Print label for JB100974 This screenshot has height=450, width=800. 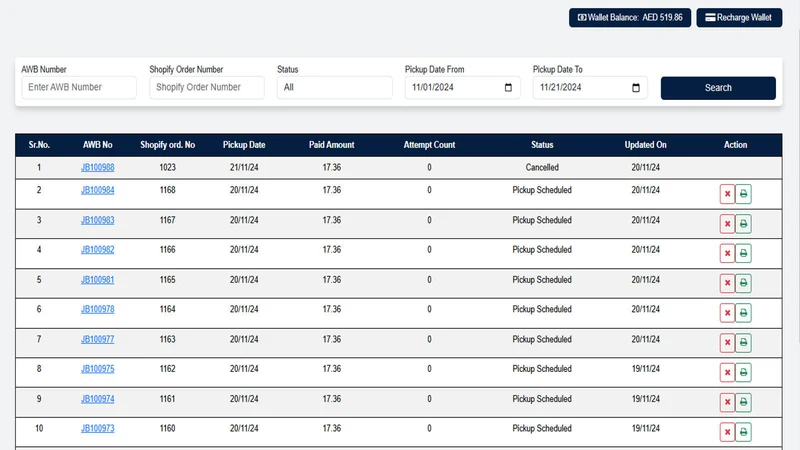click(x=743, y=403)
